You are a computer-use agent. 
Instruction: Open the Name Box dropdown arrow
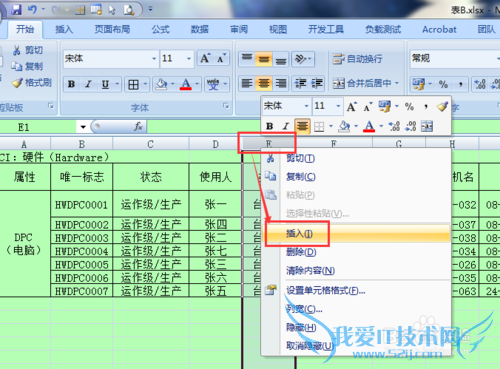pos(83,127)
